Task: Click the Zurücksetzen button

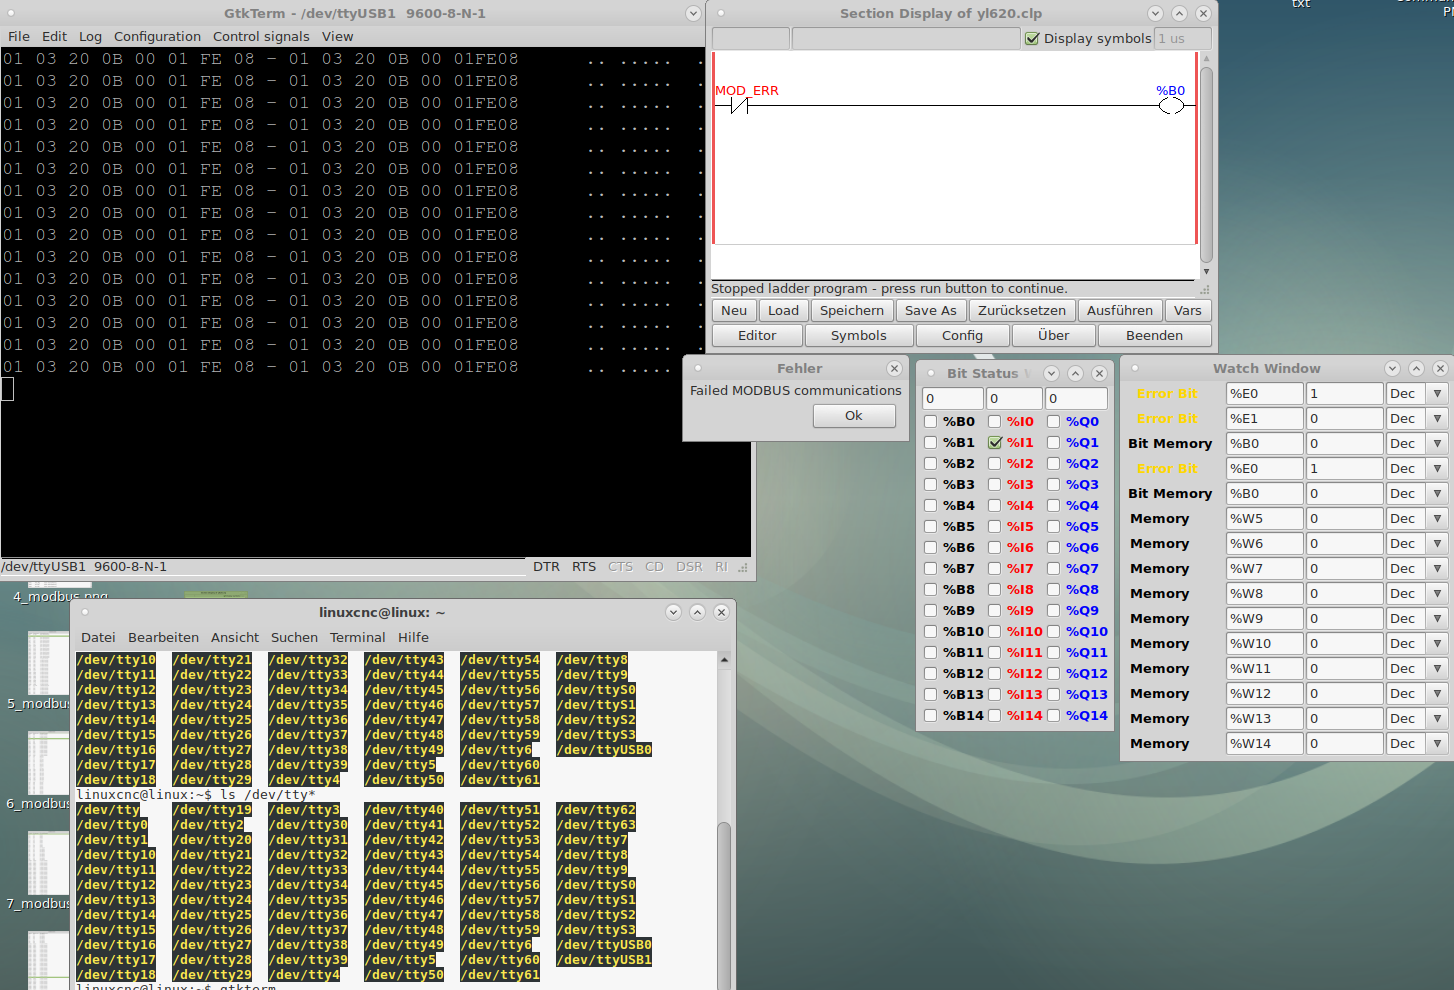Action: point(1022,311)
